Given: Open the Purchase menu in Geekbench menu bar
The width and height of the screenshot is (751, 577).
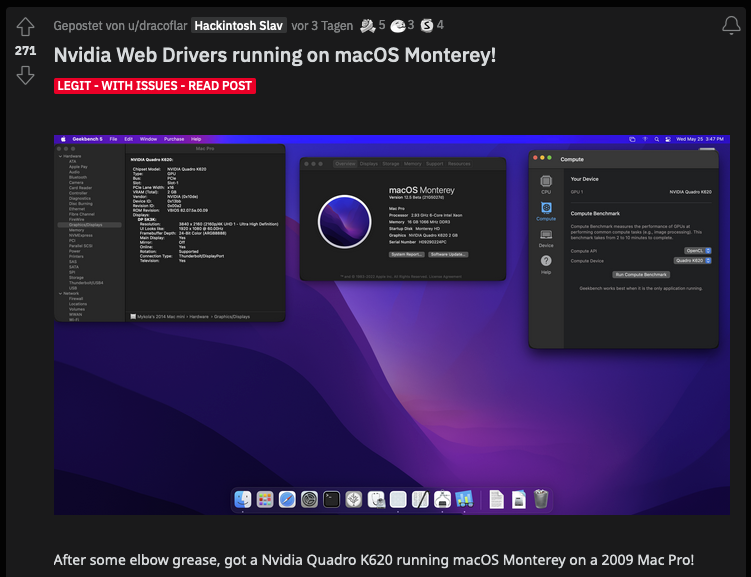Looking at the screenshot, I should (174, 139).
